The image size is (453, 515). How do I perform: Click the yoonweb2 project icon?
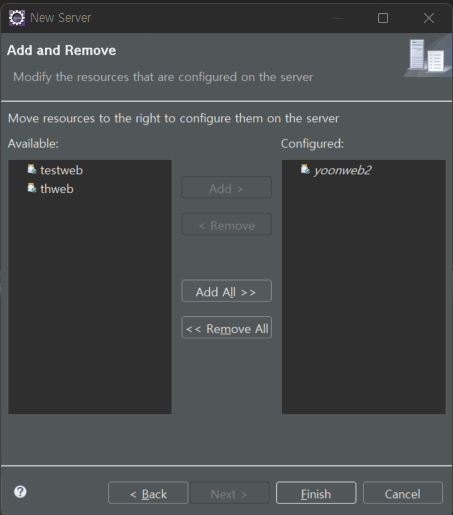[305, 169]
